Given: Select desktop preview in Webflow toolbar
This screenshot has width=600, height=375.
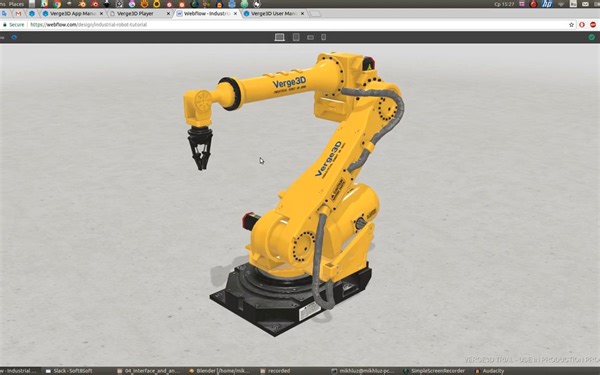Looking at the screenshot, I should coord(280,37).
